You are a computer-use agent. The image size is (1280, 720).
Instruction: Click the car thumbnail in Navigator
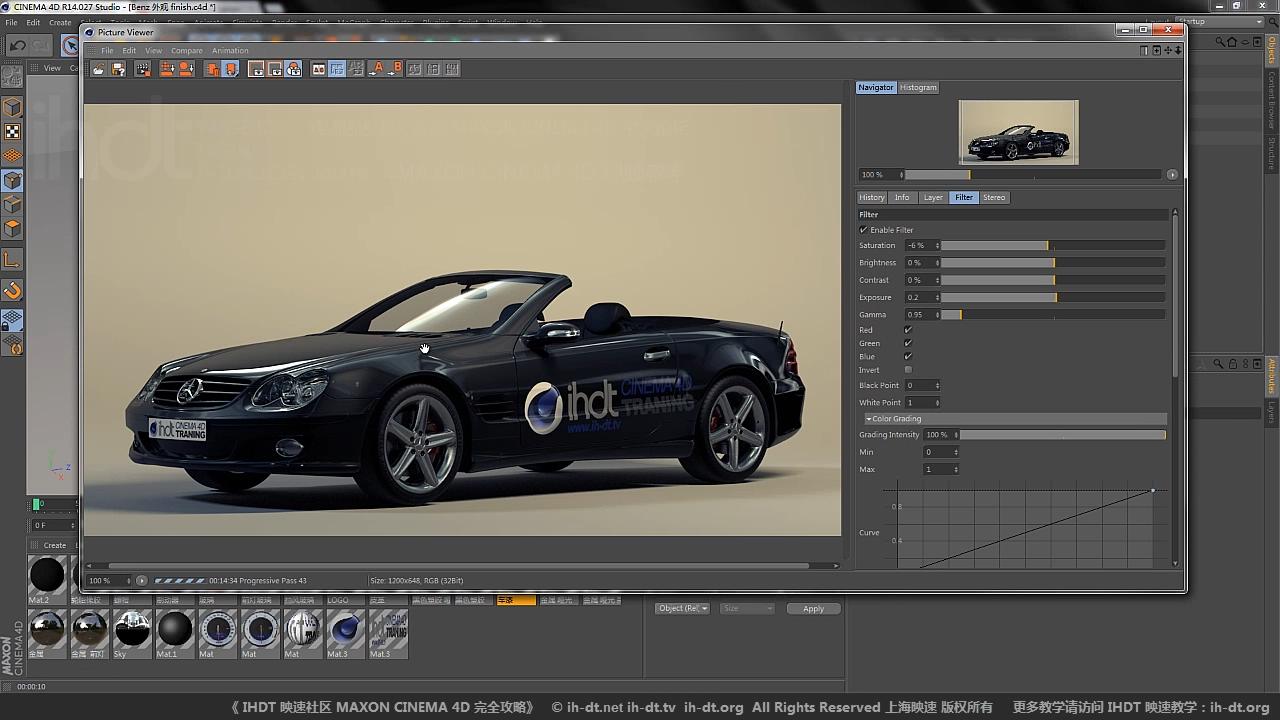point(1018,132)
